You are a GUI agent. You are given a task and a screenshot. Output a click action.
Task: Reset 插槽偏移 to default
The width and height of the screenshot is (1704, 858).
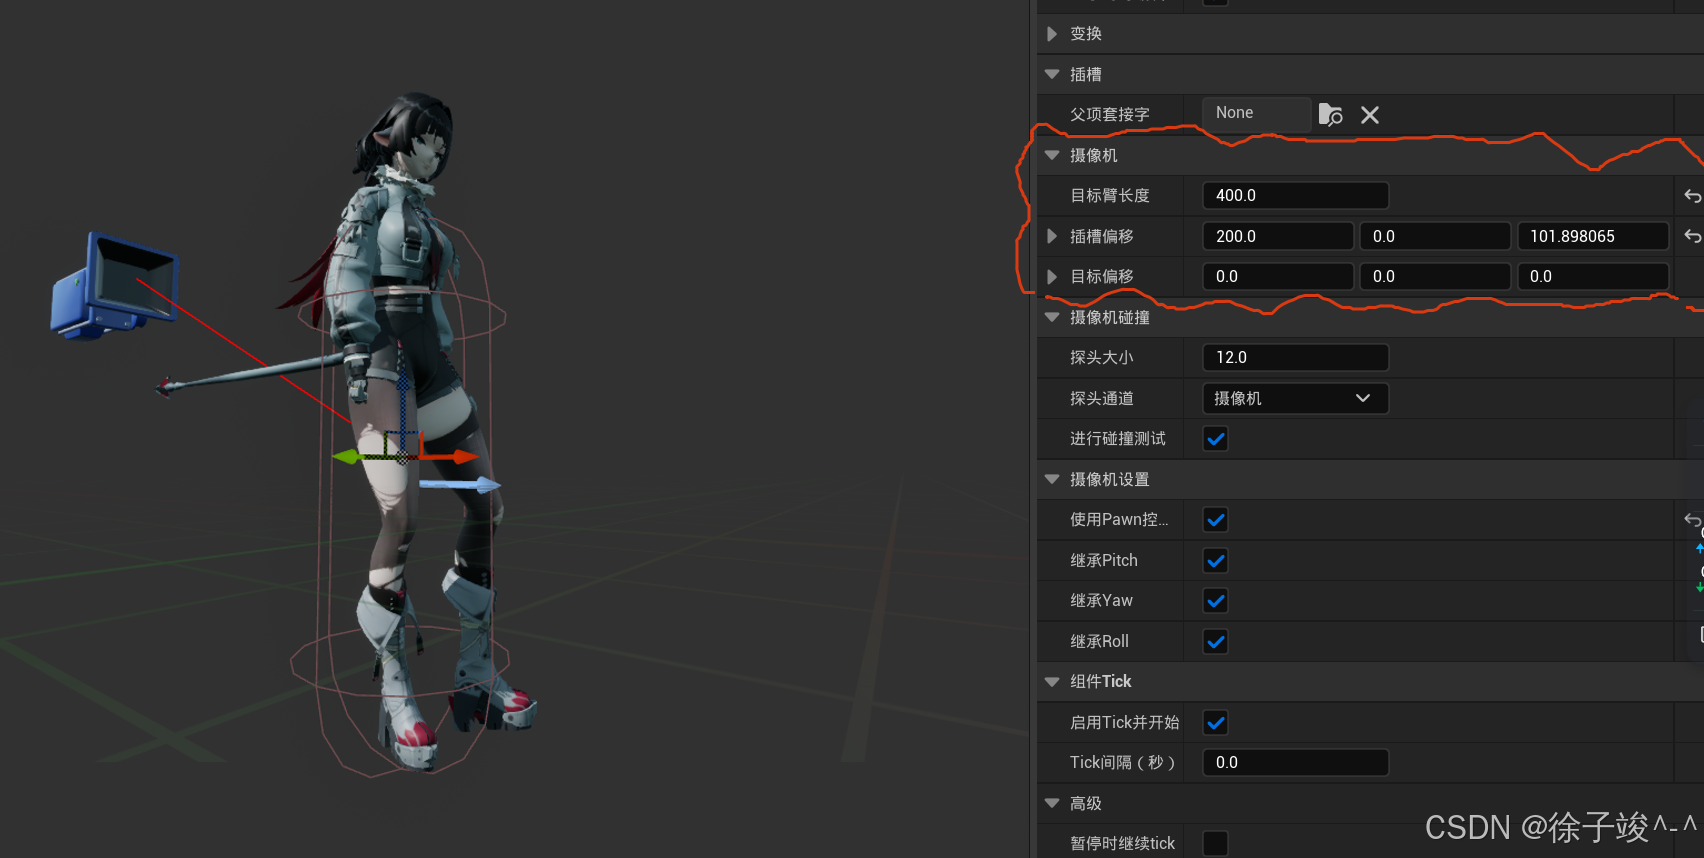point(1692,236)
